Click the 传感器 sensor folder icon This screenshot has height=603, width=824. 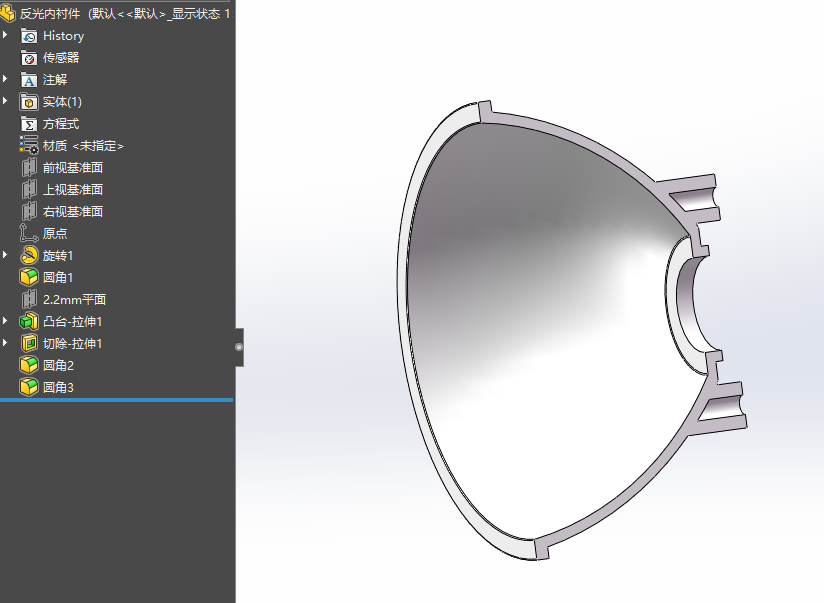point(29,58)
